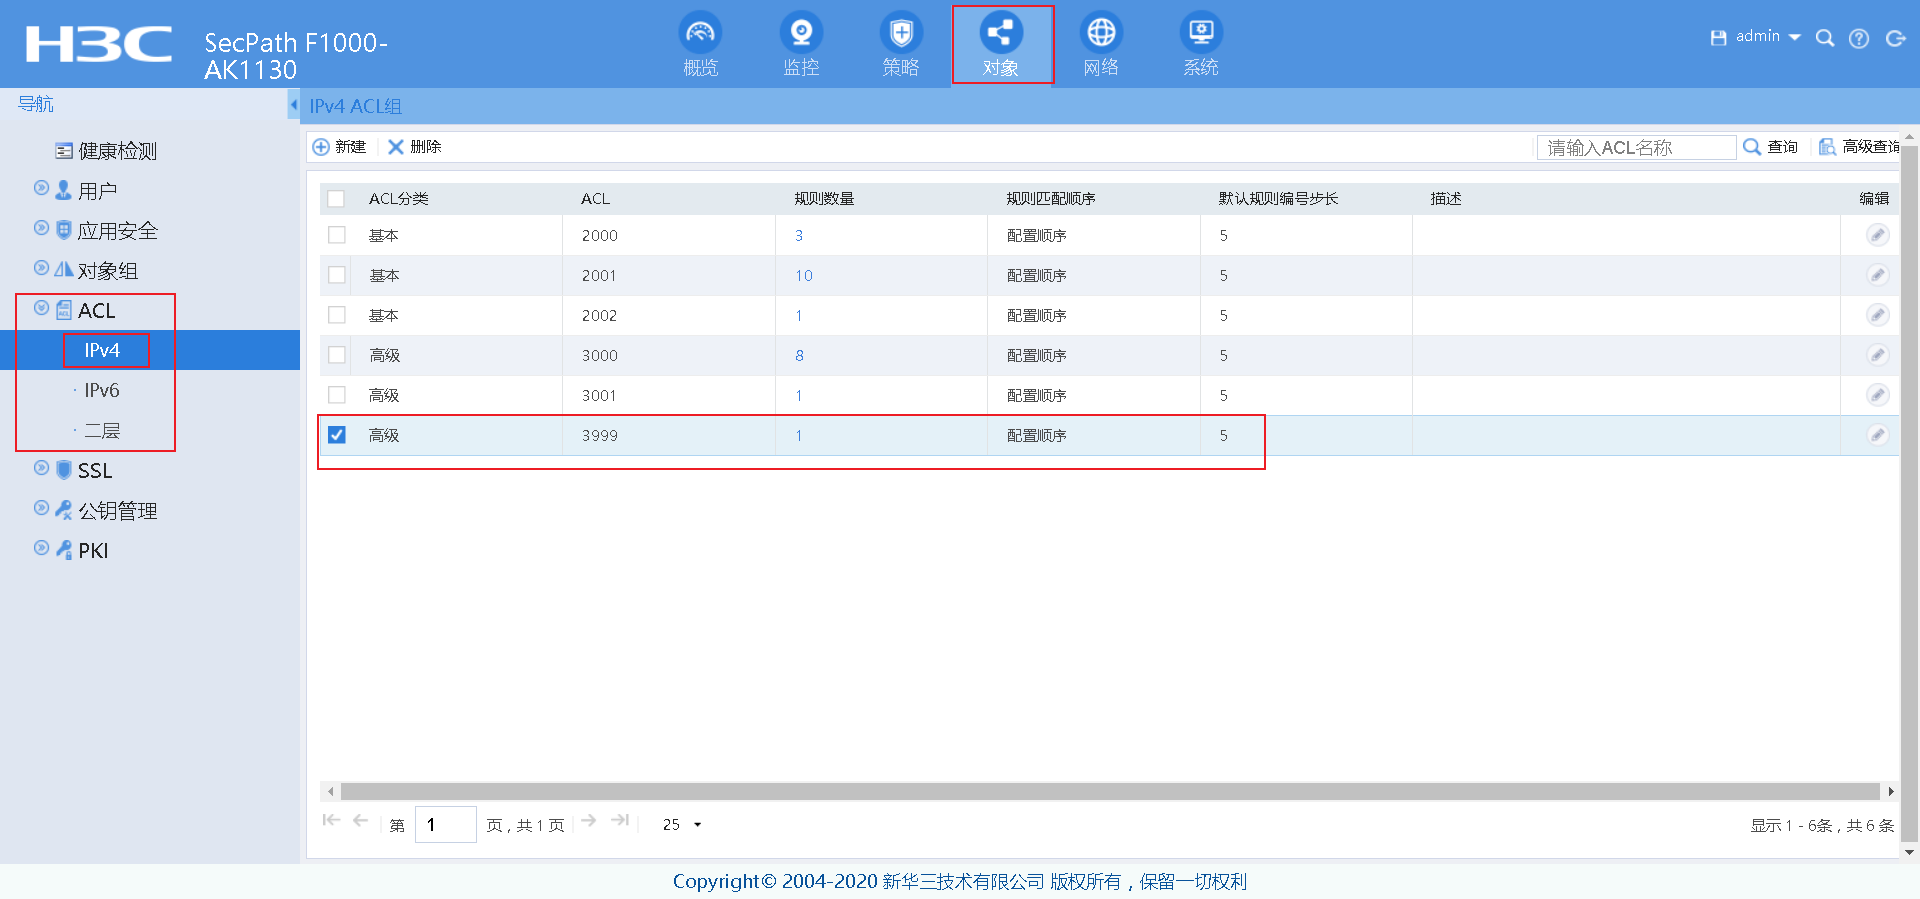This screenshot has width=1920, height=899.
Task: Select IPv6 under ACL in navigation
Action: (101, 390)
